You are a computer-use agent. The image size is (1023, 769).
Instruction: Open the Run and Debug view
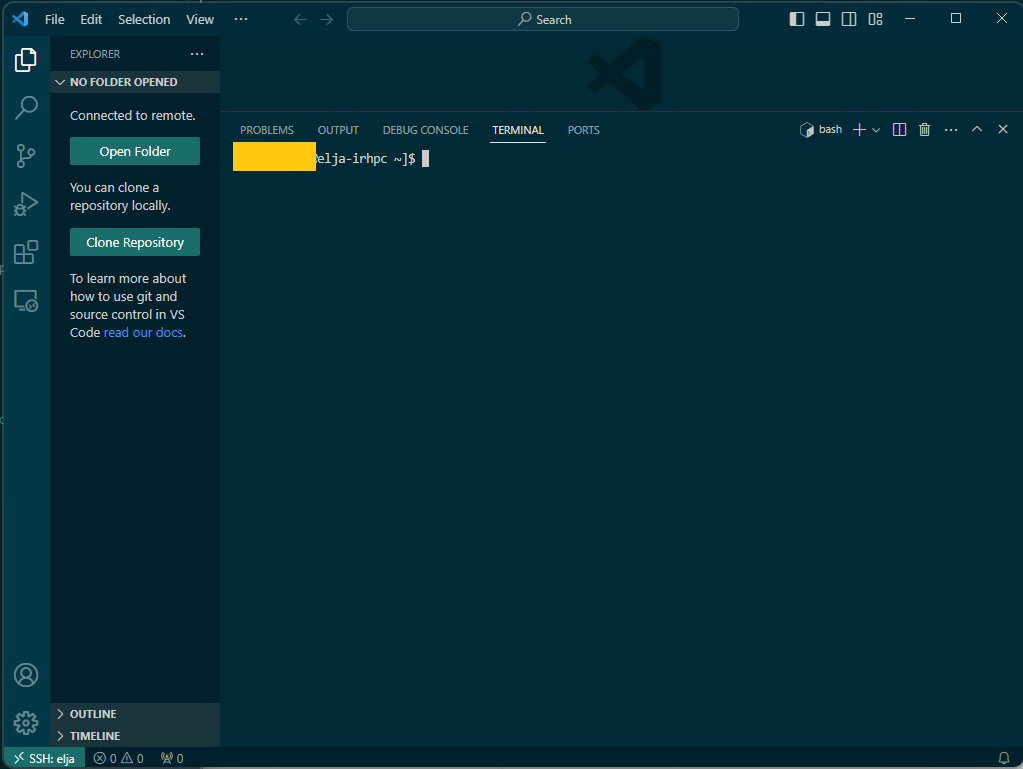coord(25,203)
